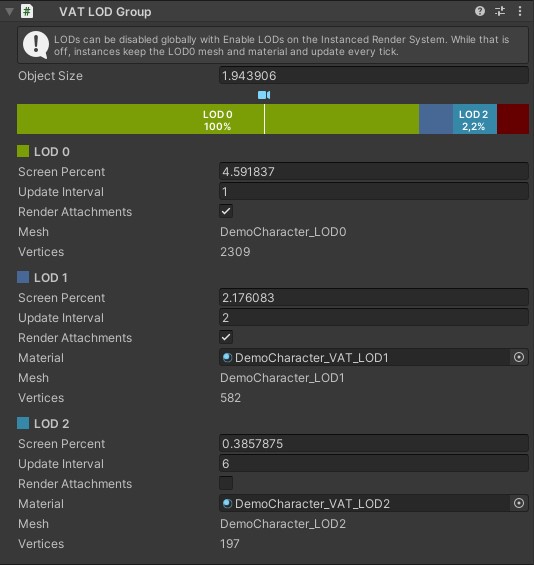Click the C# script icon beside VAT LOD Group
Viewport: 534px width, 565px height.
point(27,12)
